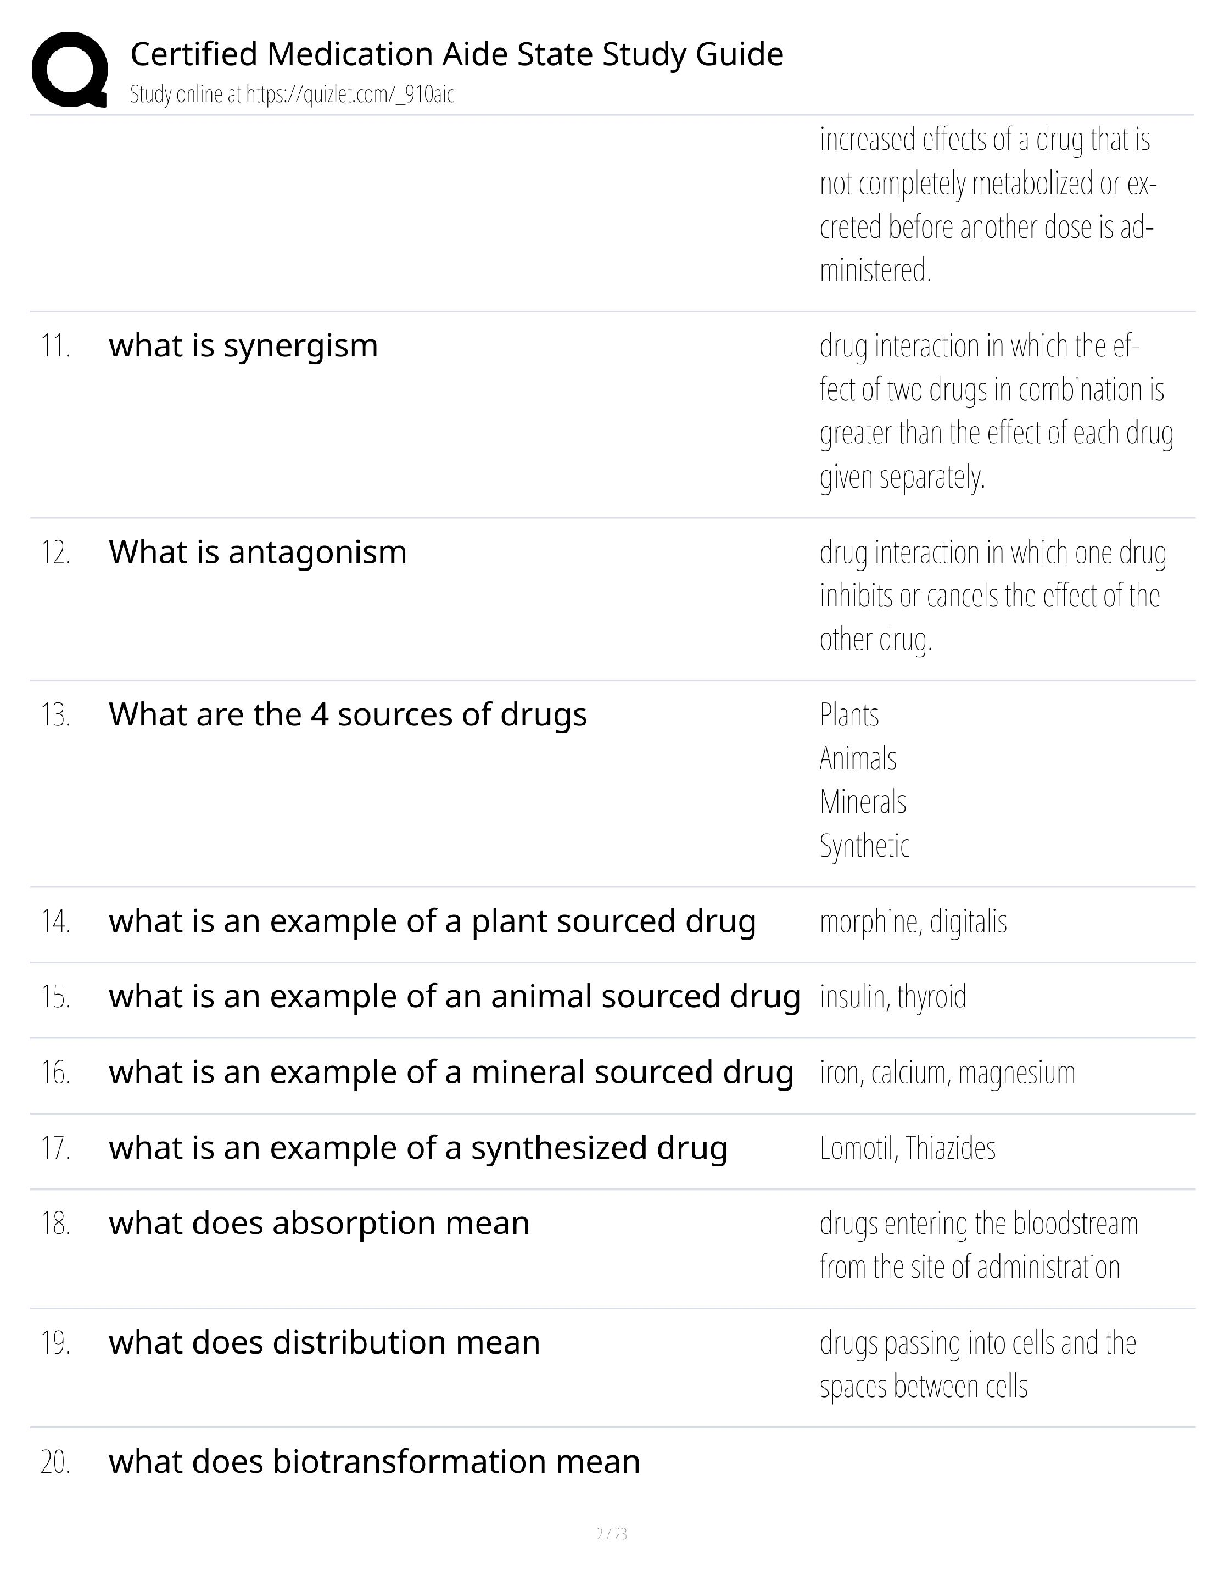Select the 'What is antagonism' question
1224x1584 pixels.
pyautogui.click(x=257, y=552)
